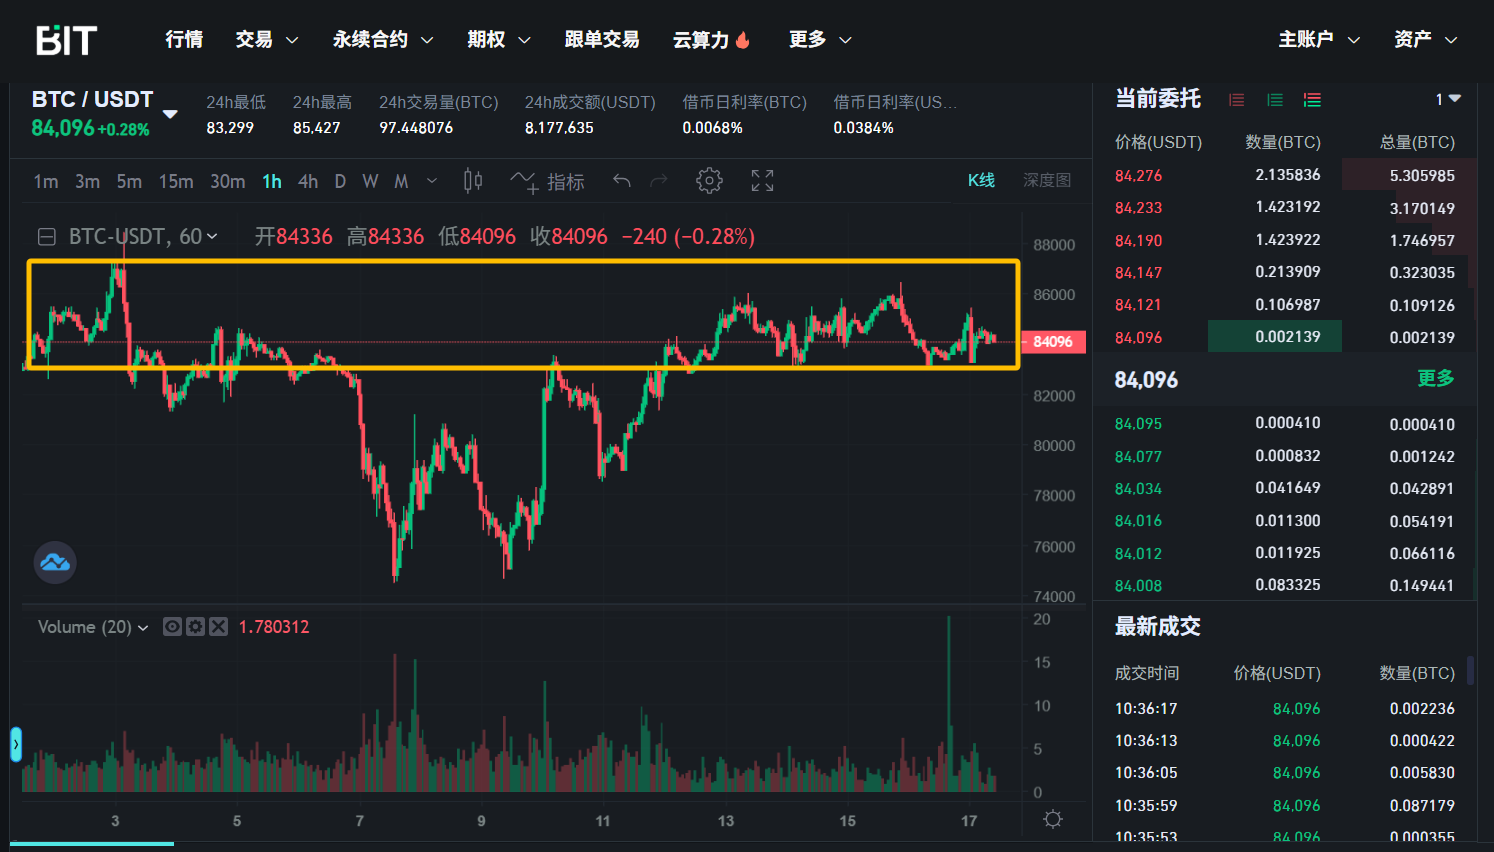Select the 4h timeframe

point(308,181)
